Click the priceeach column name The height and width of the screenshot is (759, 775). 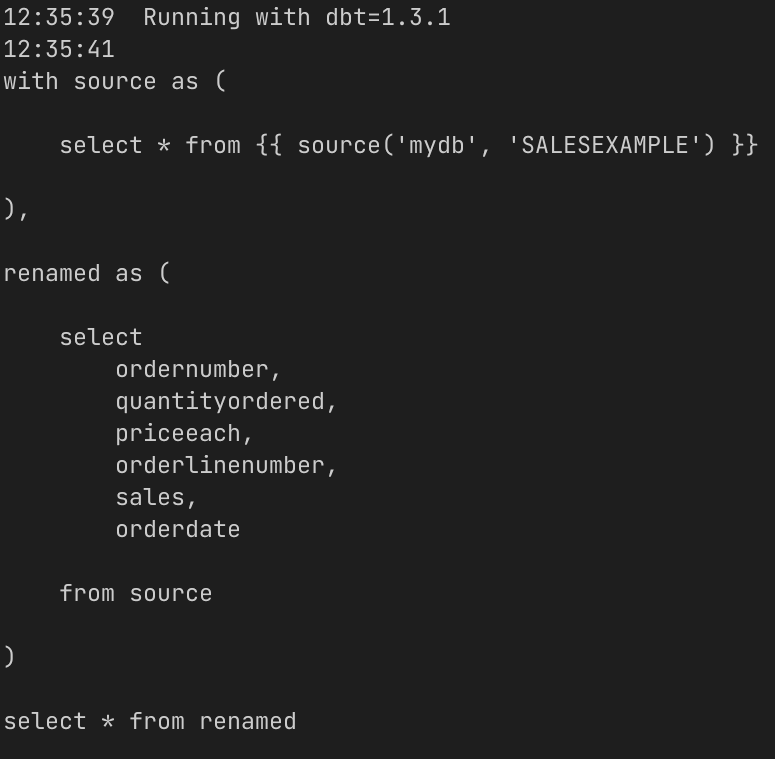pyautogui.click(x=178, y=434)
